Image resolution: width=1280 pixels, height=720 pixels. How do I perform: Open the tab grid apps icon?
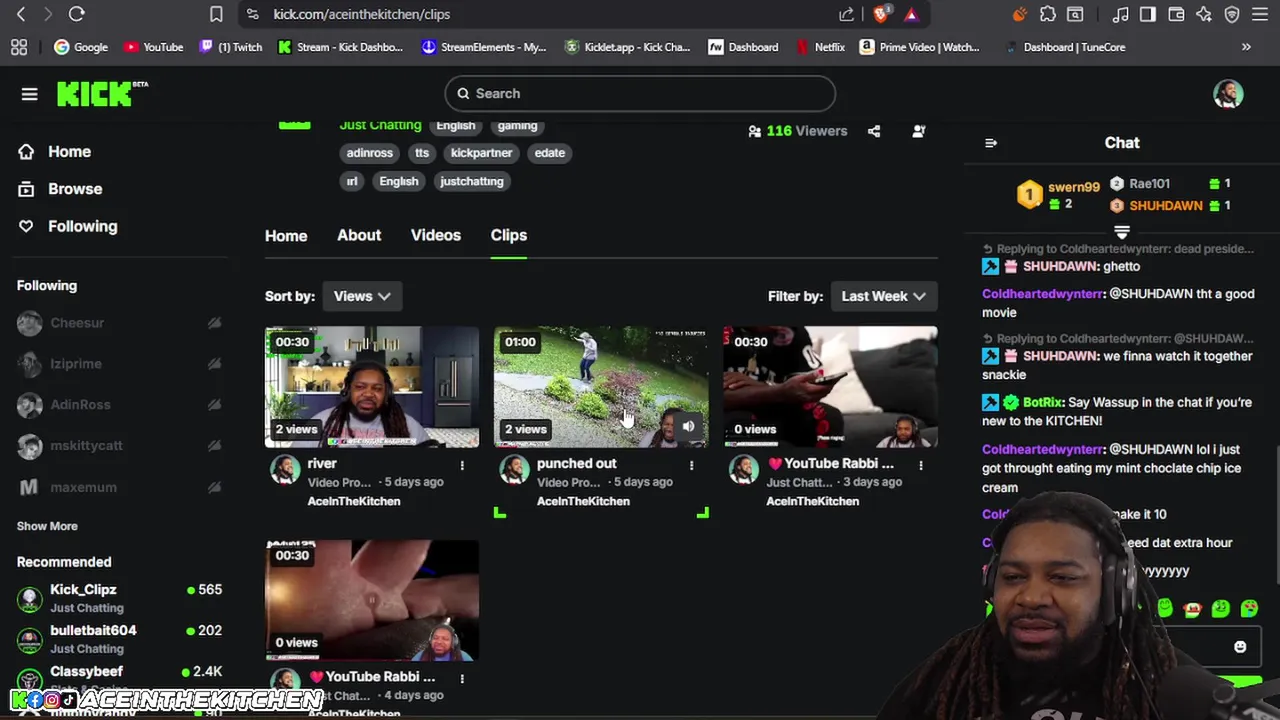click(19, 47)
